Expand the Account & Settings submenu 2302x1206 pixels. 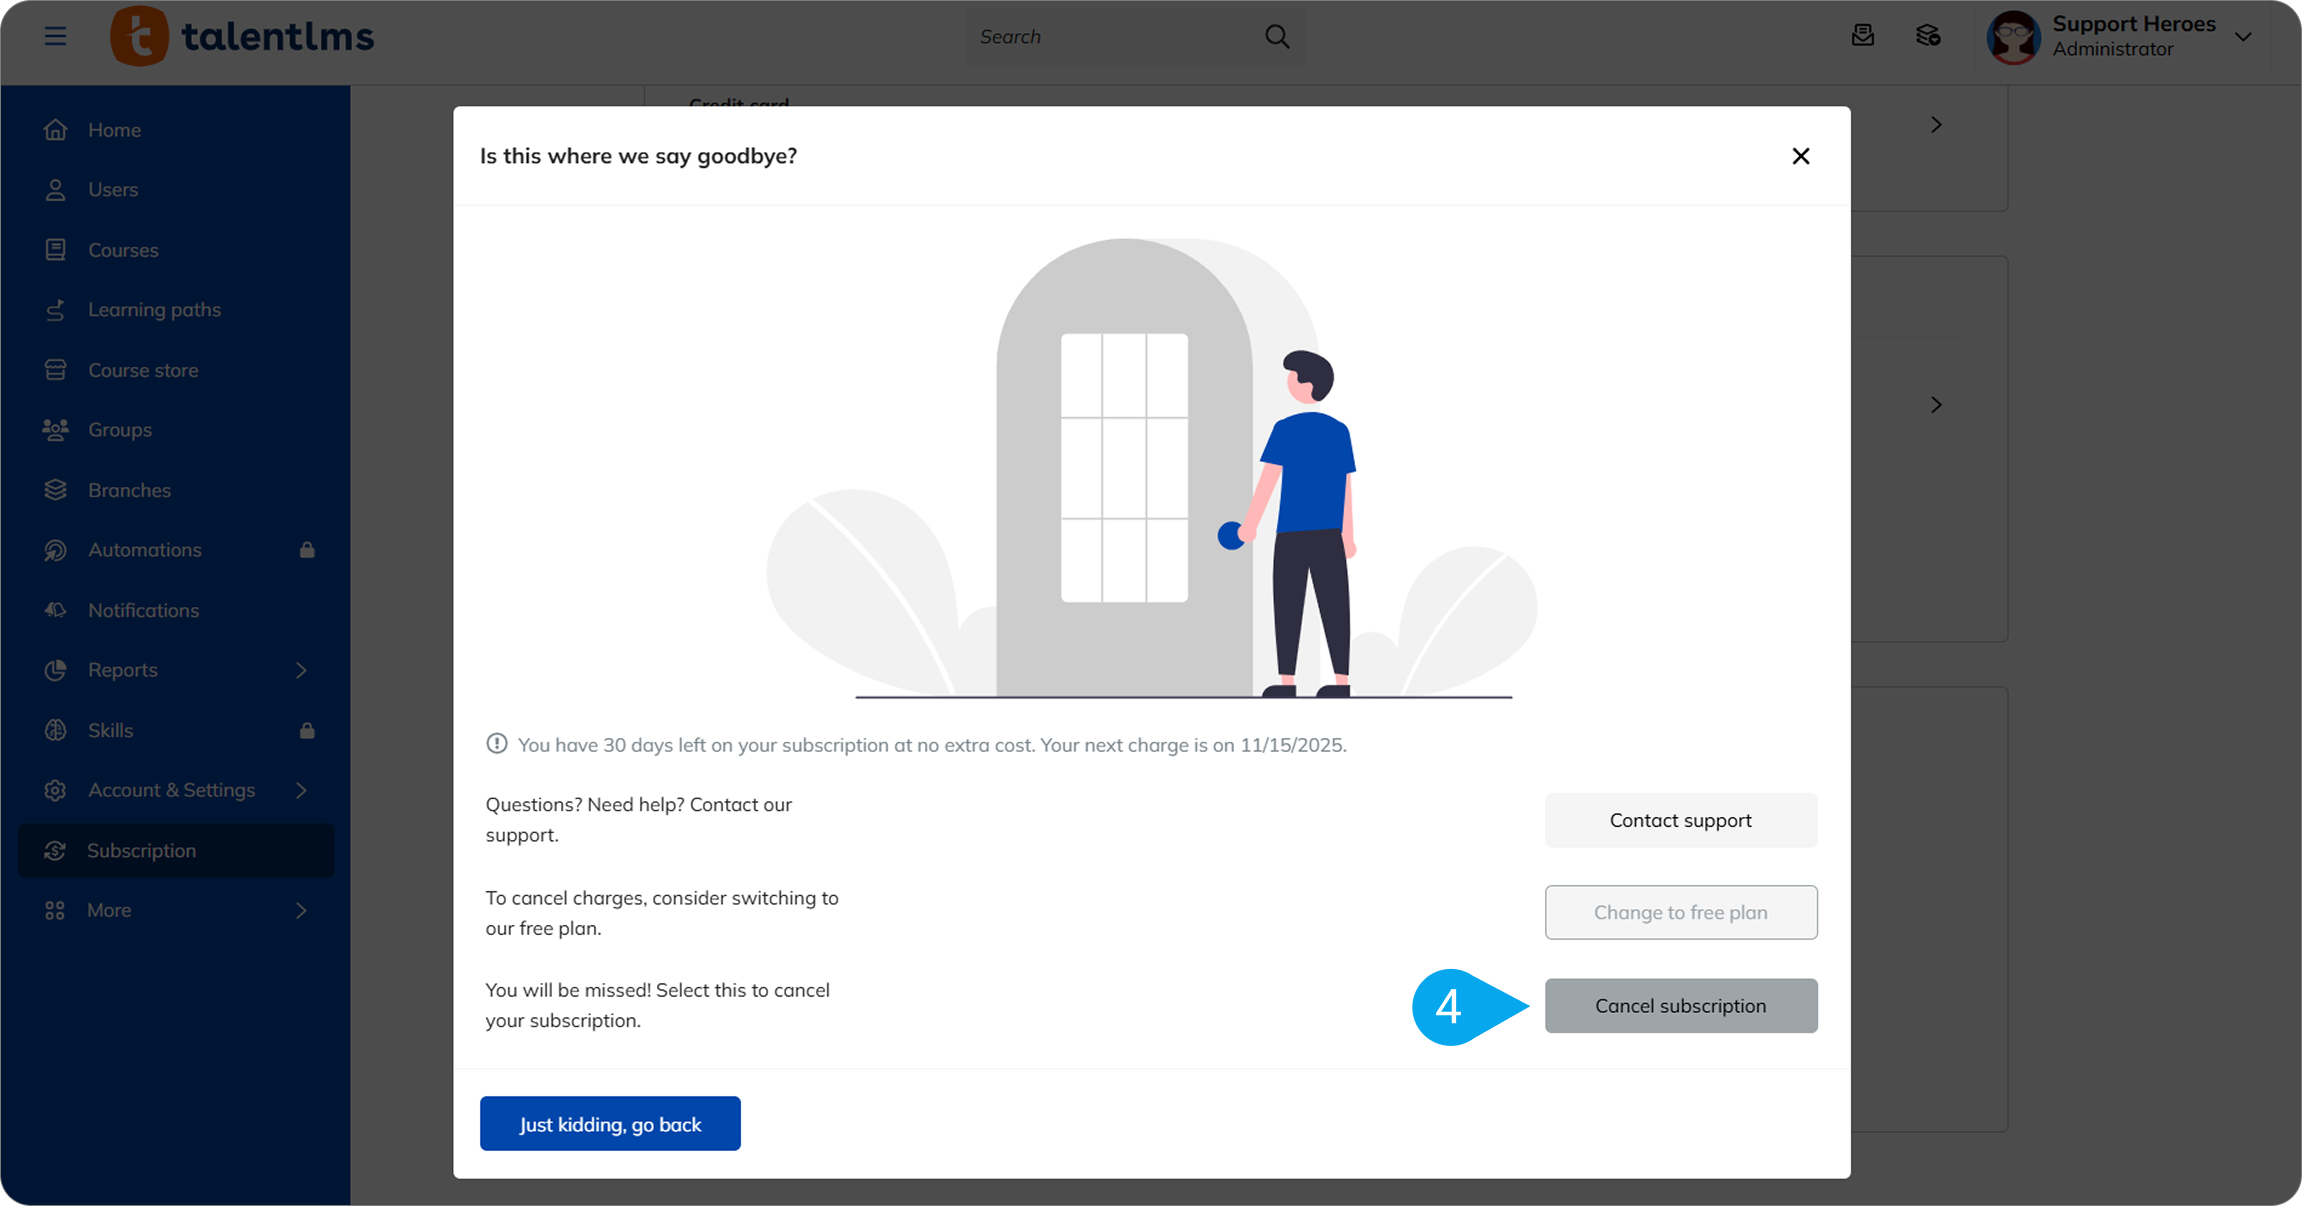pyautogui.click(x=301, y=790)
